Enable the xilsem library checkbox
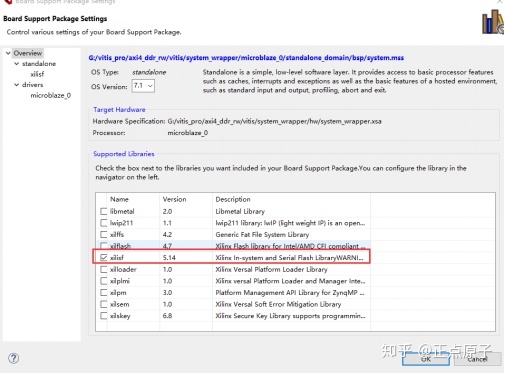 104,304
